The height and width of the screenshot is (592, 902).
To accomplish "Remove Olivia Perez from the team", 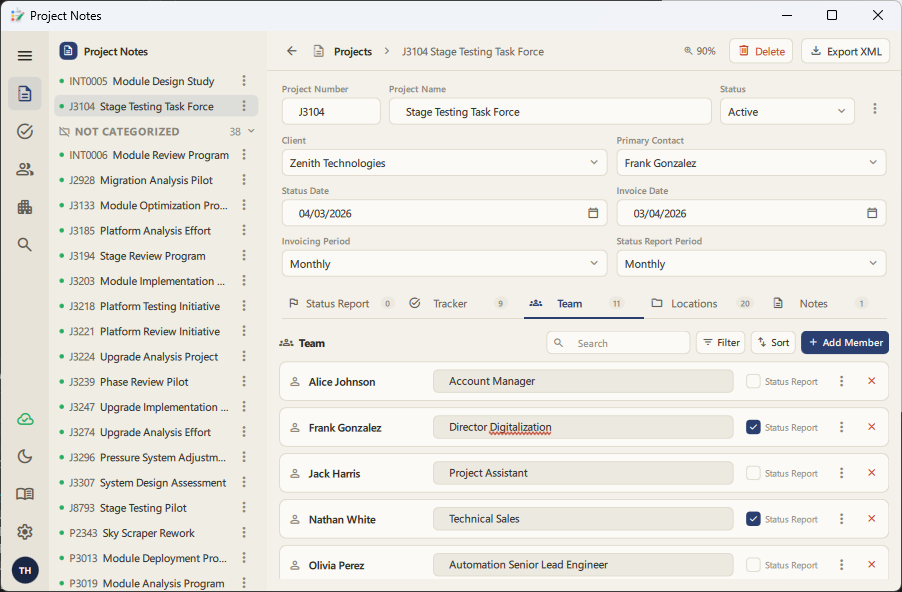I will pyautogui.click(x=872, y=565).
